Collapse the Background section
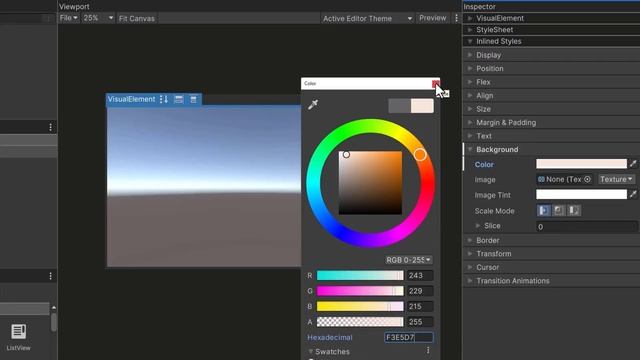 click(470, 149)
